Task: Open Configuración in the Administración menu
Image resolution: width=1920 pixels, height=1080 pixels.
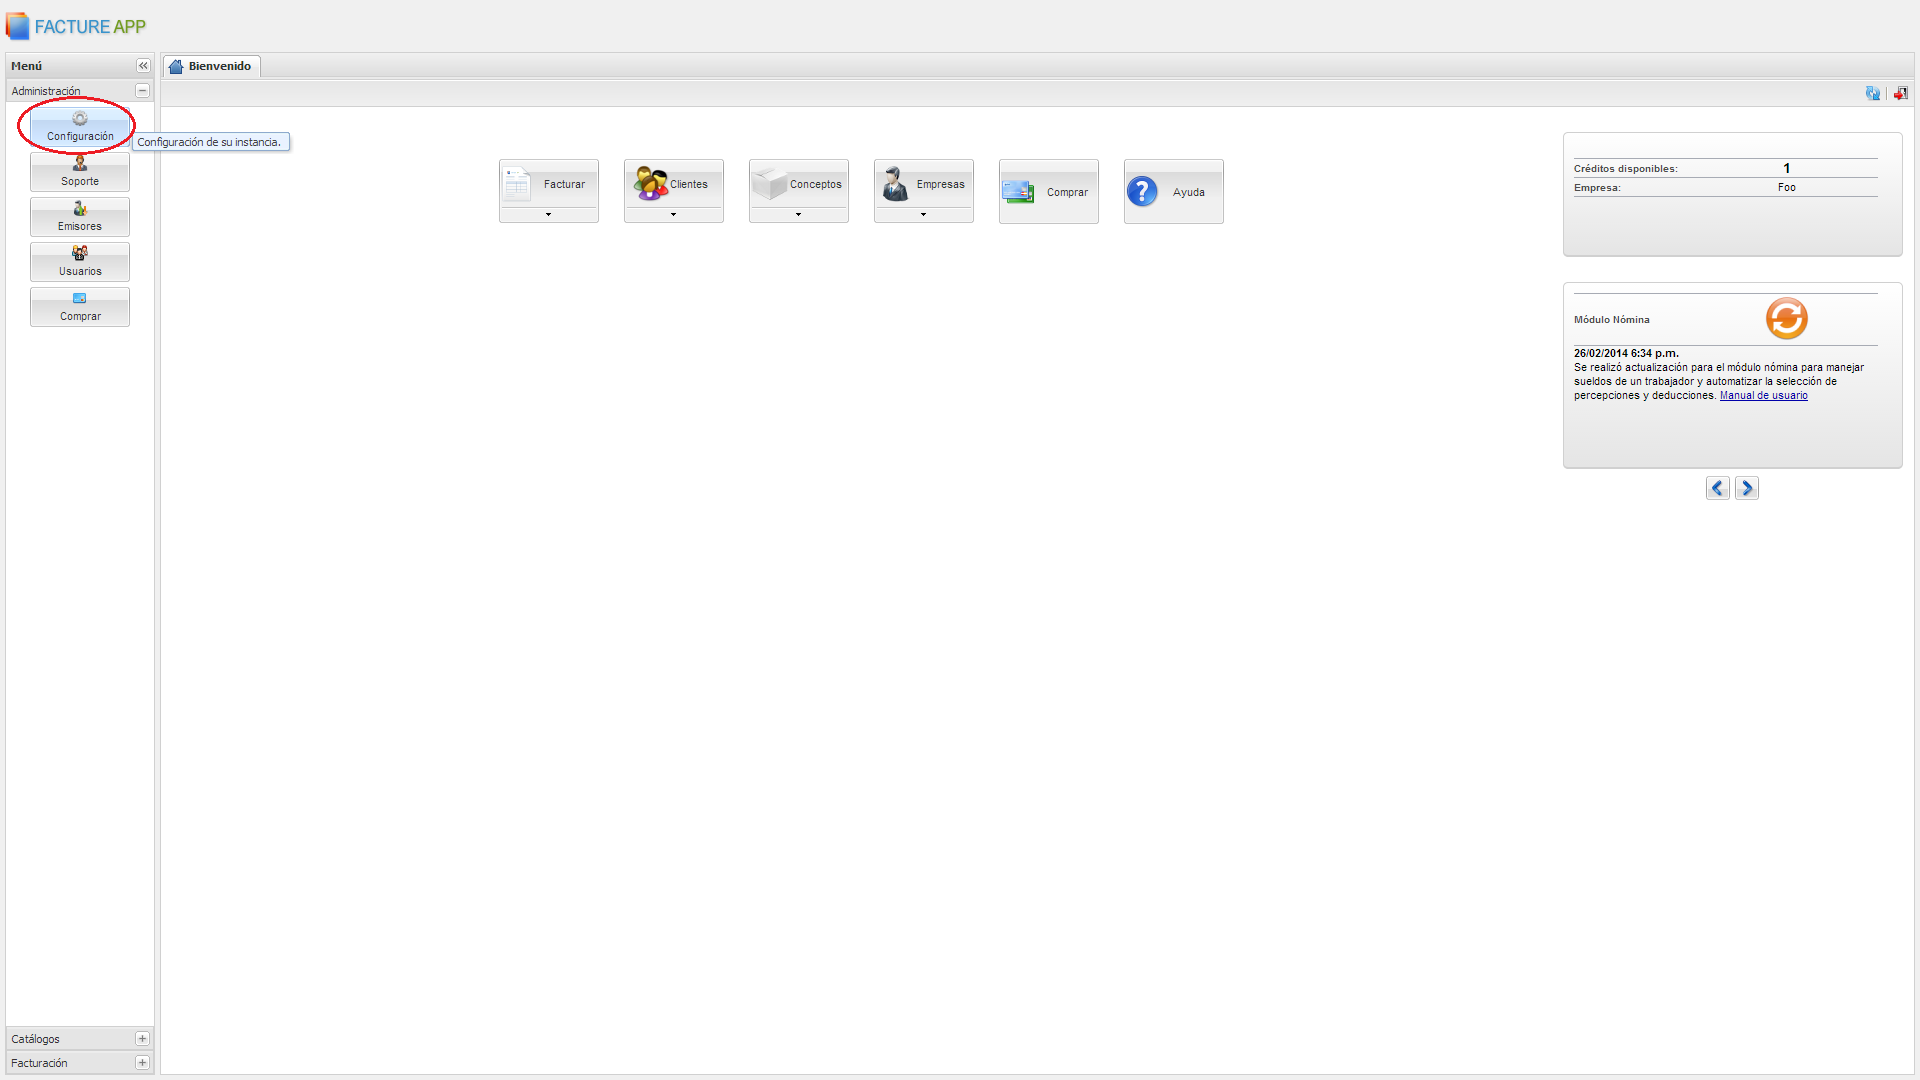Action: coord(80,127)
